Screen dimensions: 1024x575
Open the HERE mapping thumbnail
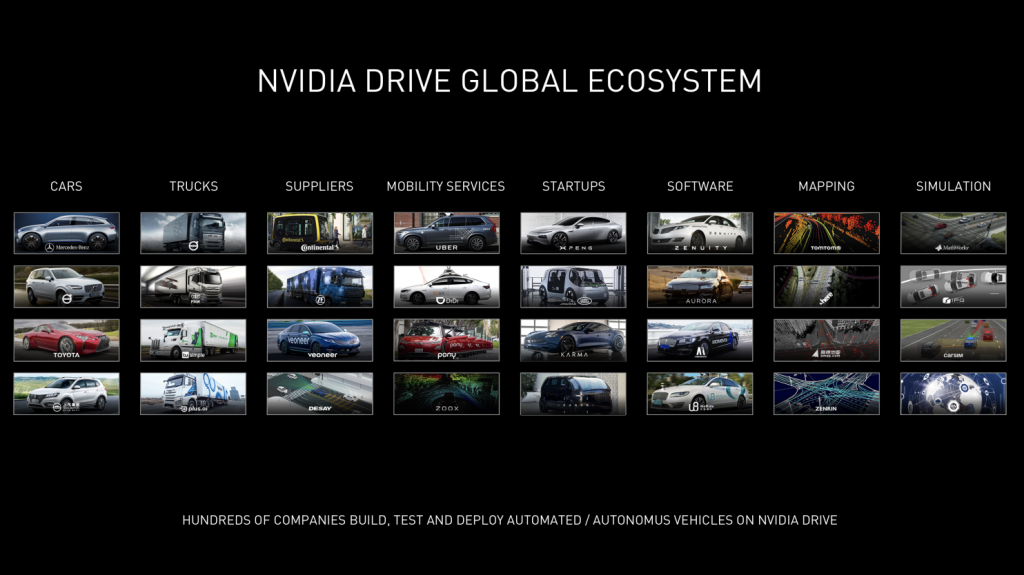tap(827, 286)
